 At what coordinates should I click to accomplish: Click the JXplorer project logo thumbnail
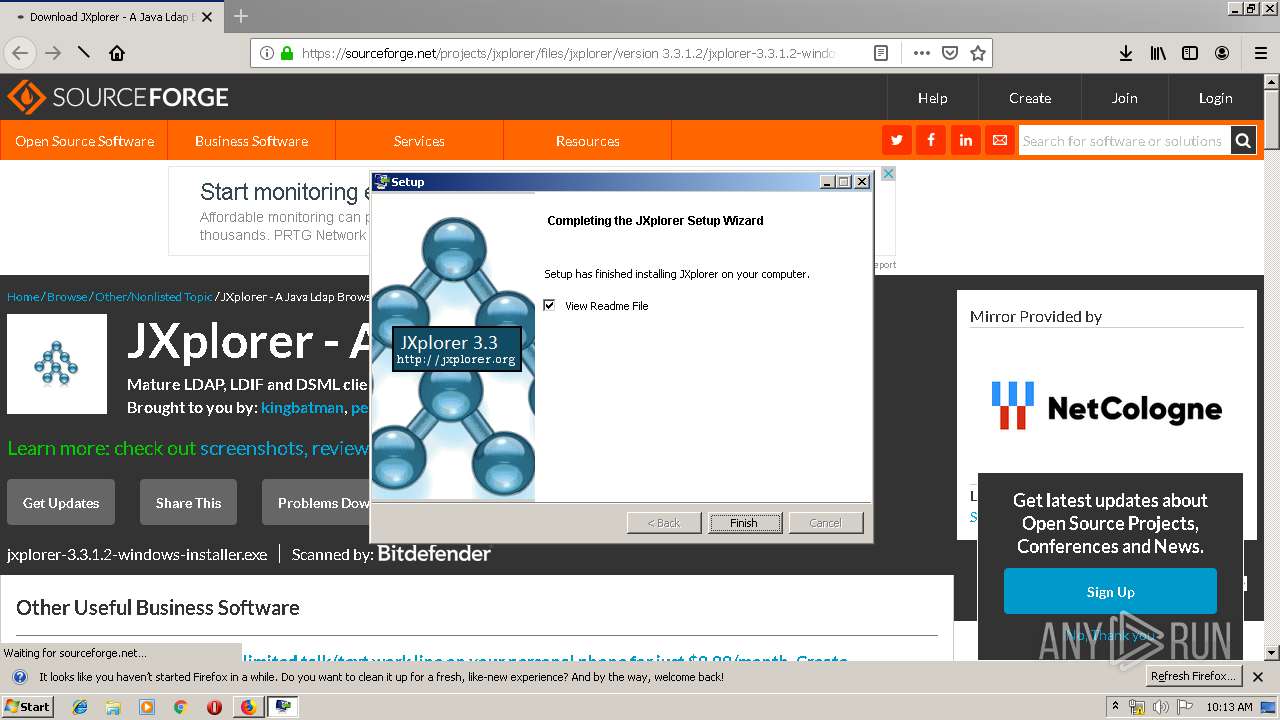(57, 364)
